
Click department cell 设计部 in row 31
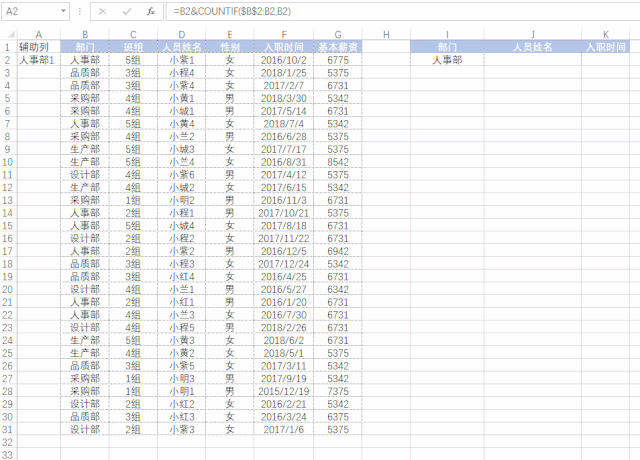pyautogui.click(x=85, y=429)
